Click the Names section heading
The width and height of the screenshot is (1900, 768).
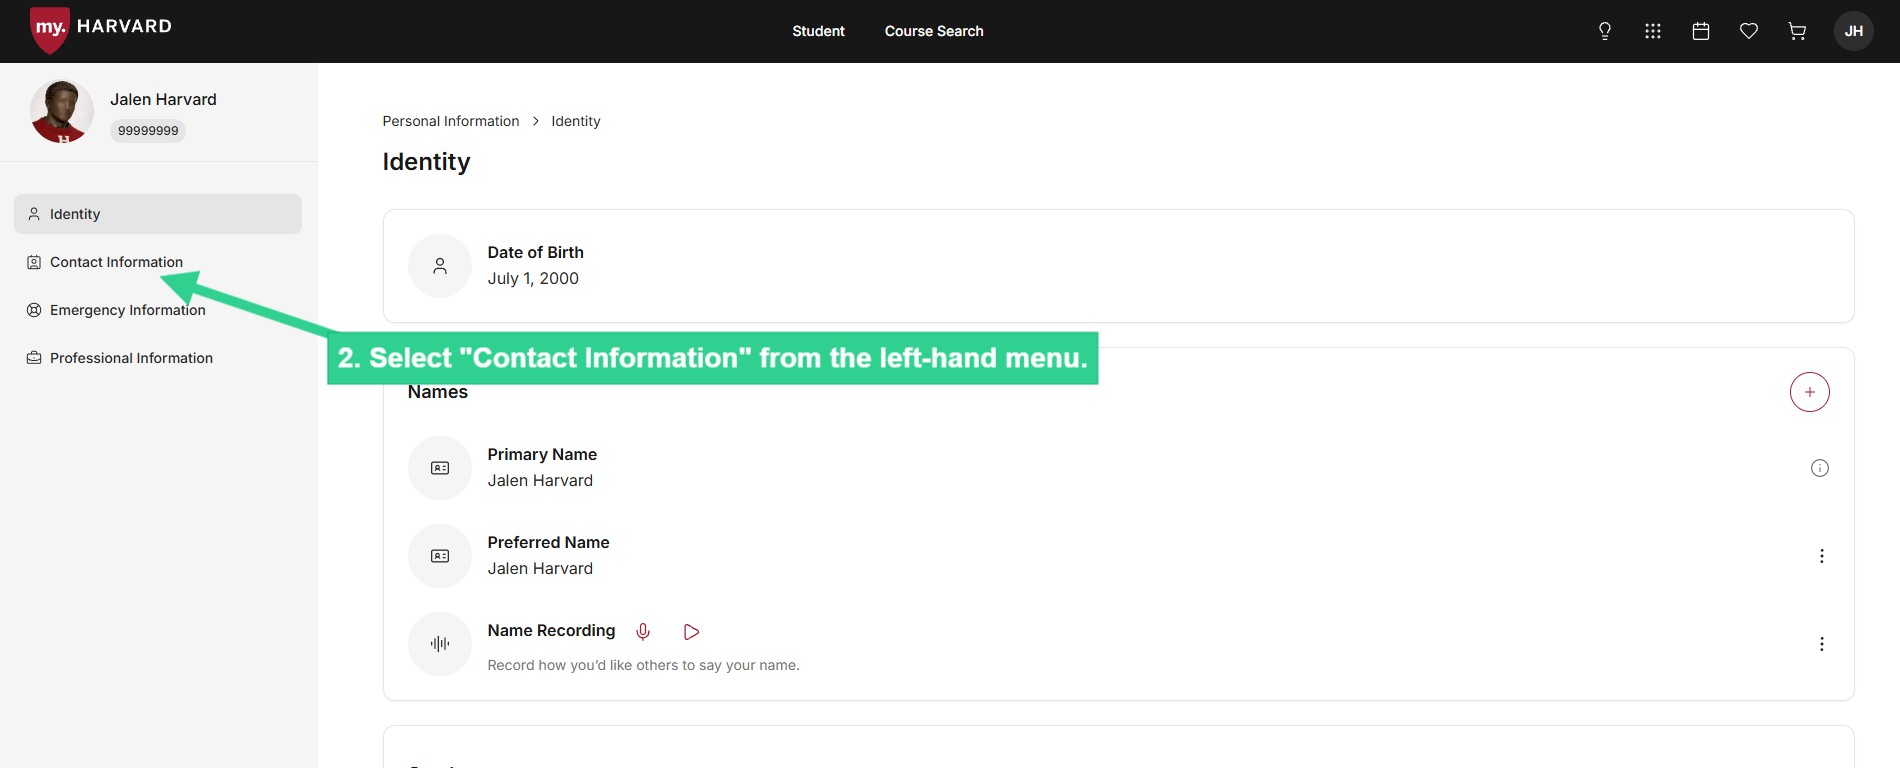point(438,392)
